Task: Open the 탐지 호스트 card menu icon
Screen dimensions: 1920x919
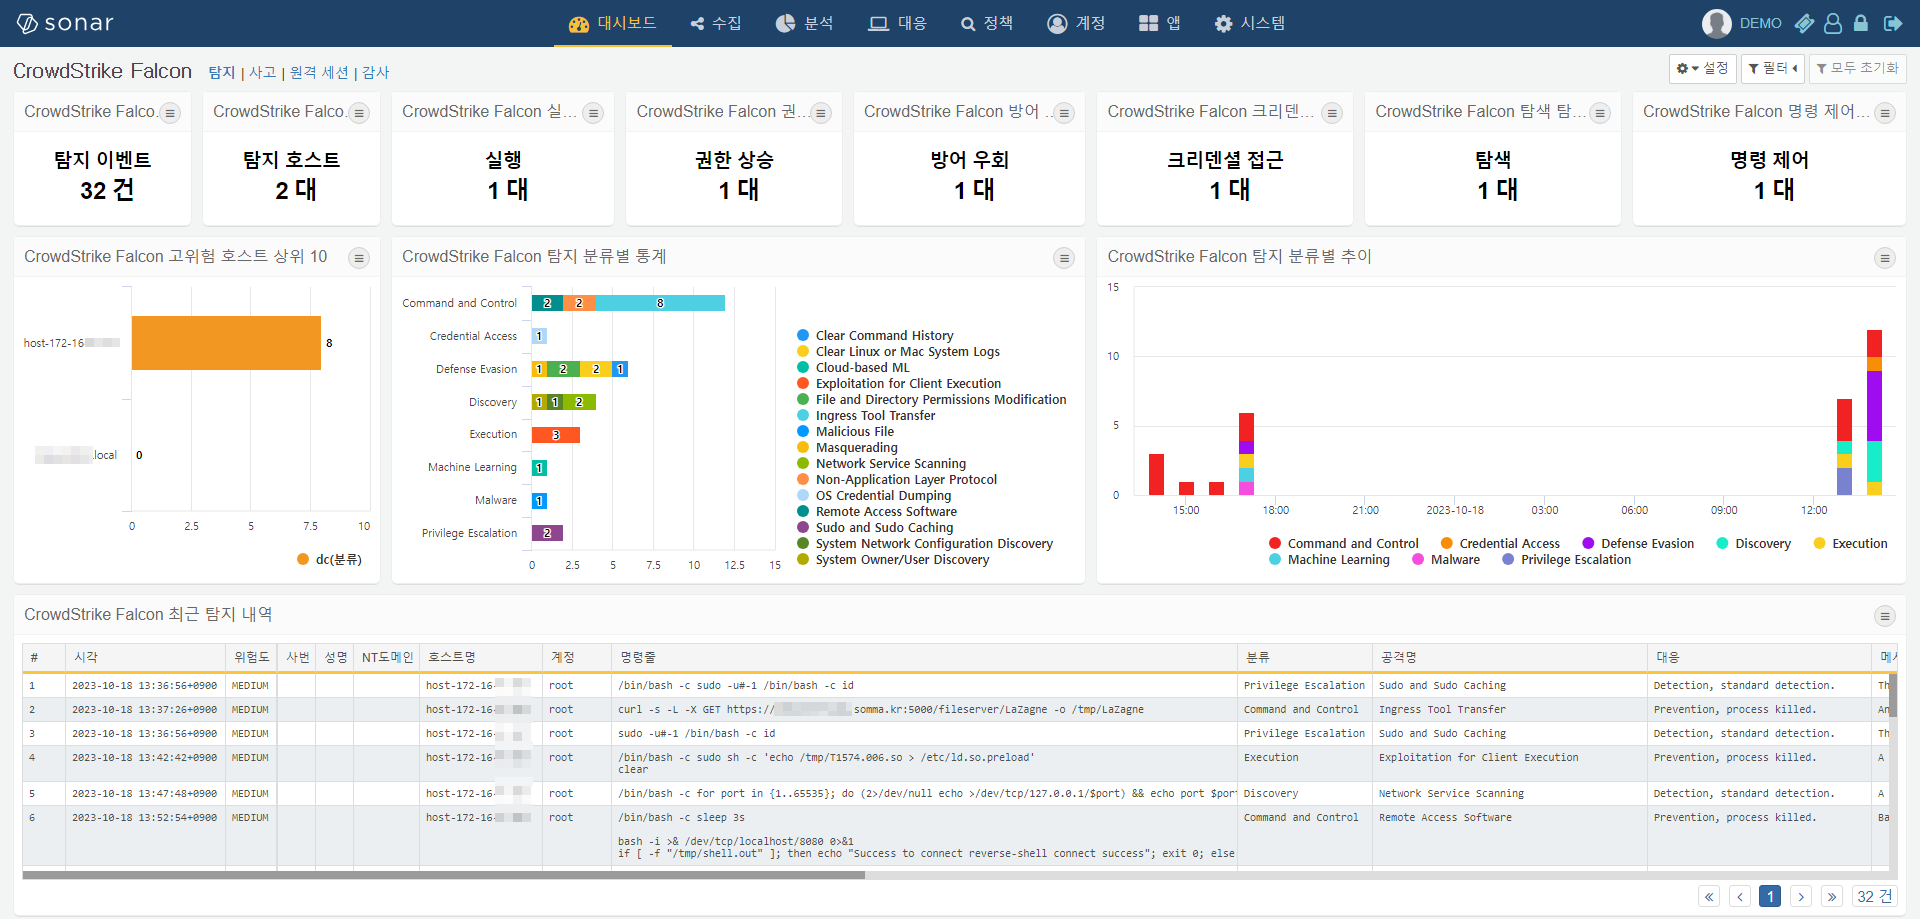Action: (x=359, y=113)
